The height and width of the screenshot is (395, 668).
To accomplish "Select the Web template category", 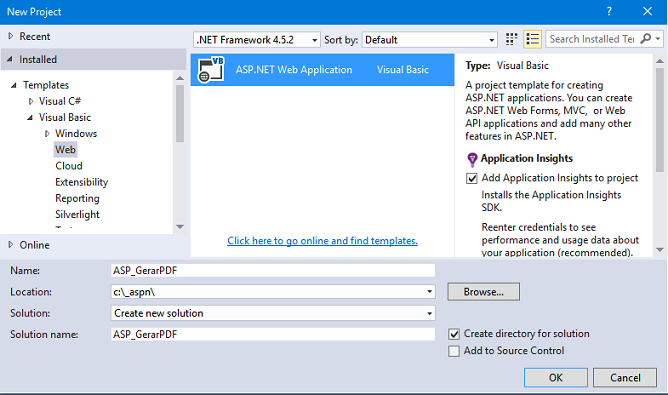I will (x=65, y=150).
